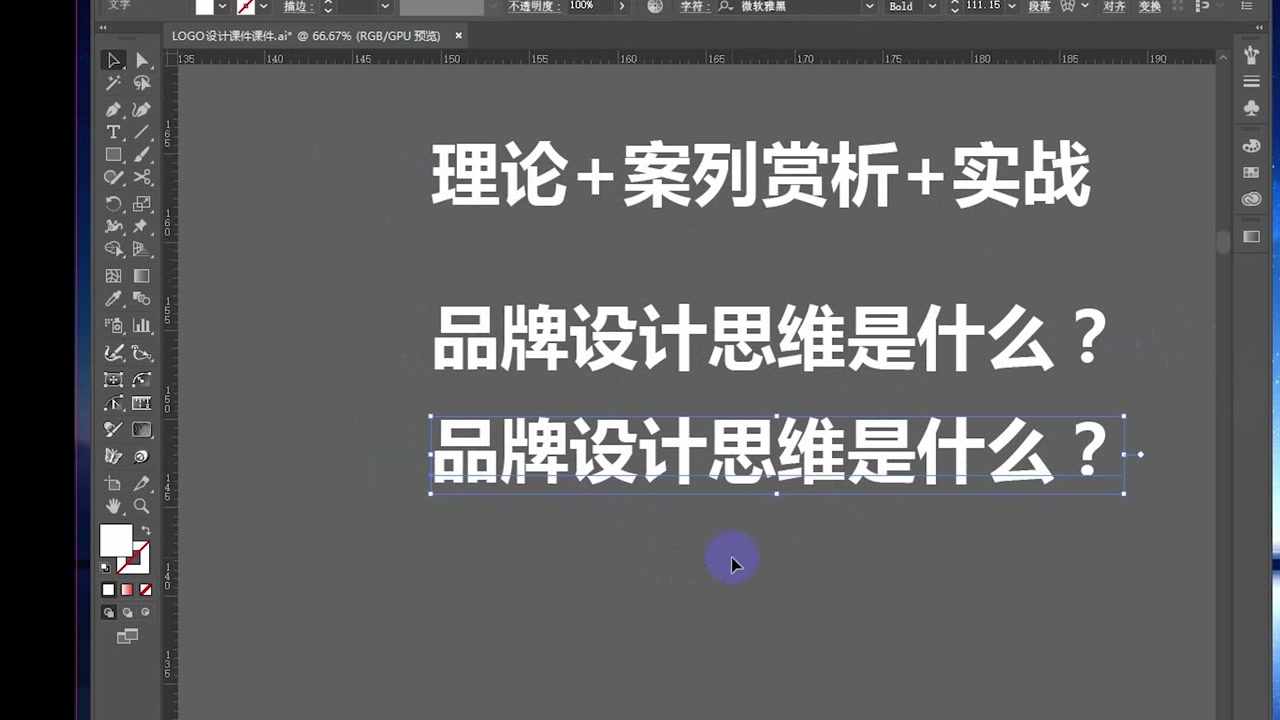Enable Draw Behind mode

click(x=127, y=612)
